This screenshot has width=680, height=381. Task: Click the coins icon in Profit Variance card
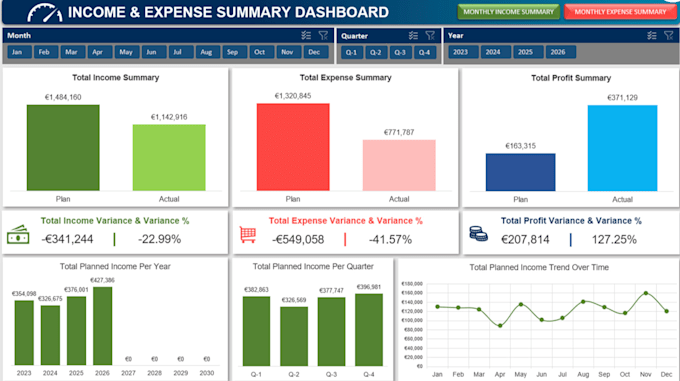[x=478, y=233]
